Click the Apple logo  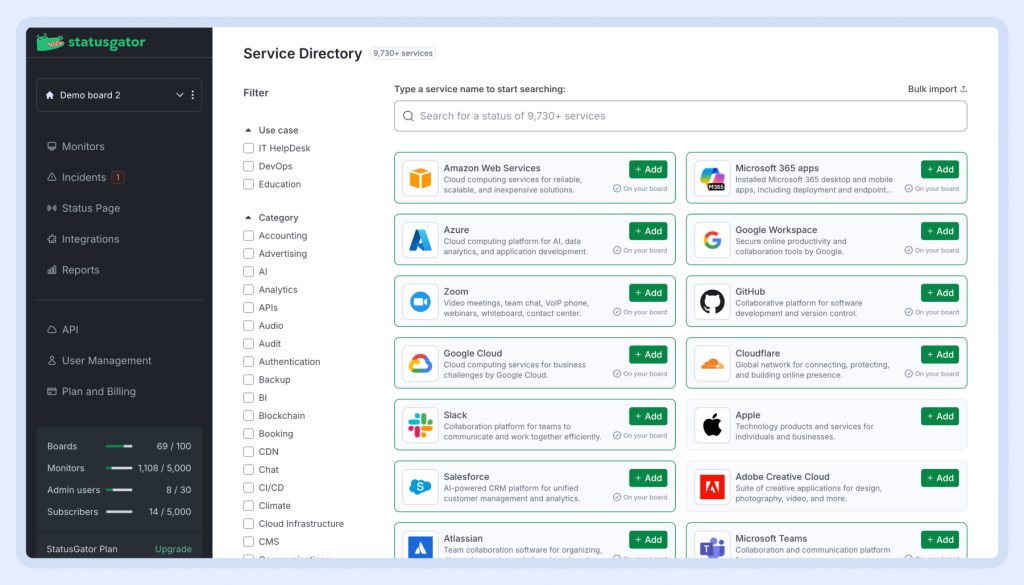click(x=712, y=425)
